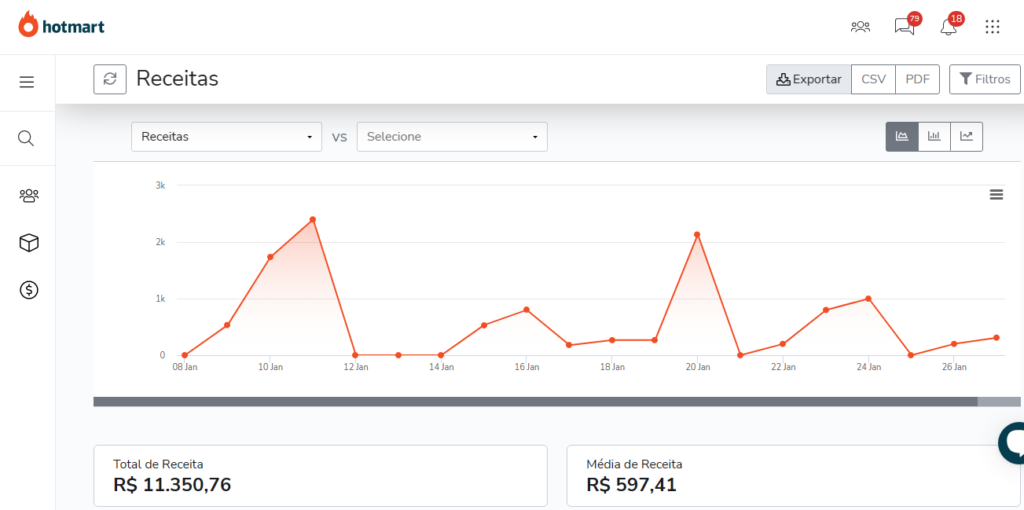
Task: Open the community people icon in header
Action: coord(860,27)
